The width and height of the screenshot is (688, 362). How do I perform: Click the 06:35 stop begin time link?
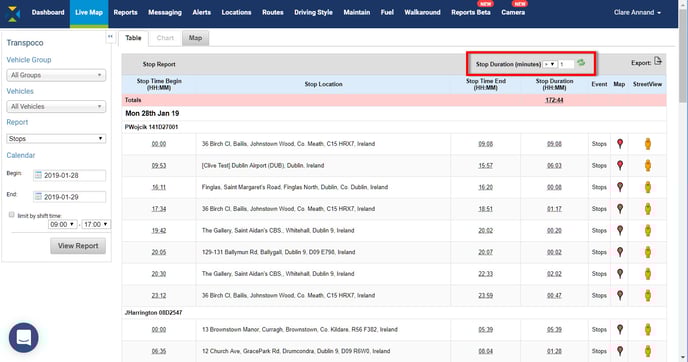[x=159, y=351]
